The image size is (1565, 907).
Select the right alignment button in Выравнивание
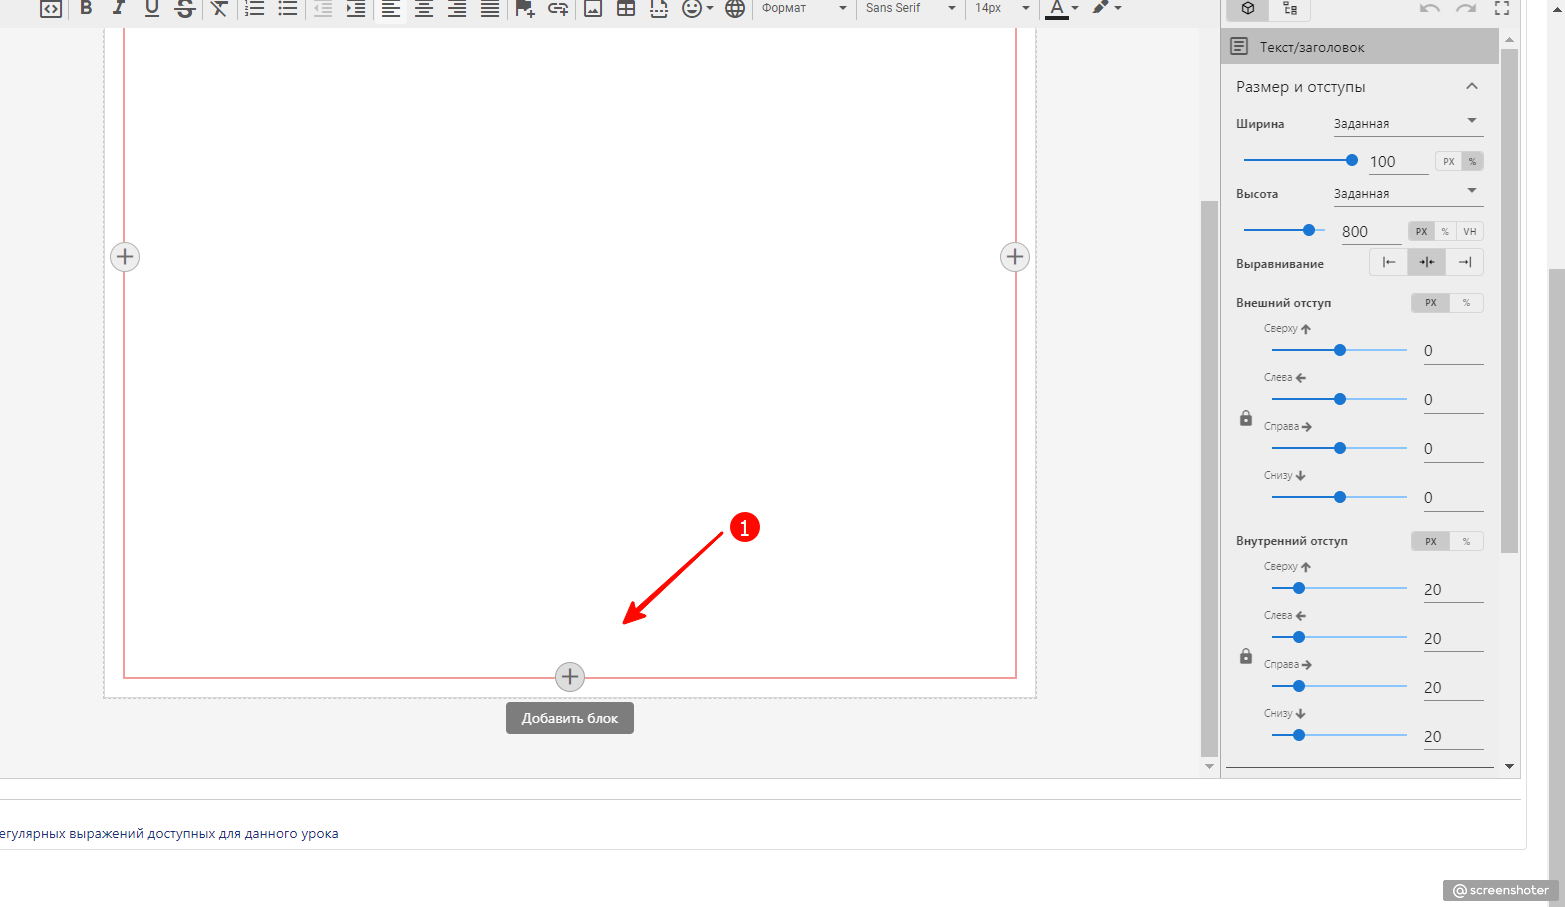(x=1465, y=262)
